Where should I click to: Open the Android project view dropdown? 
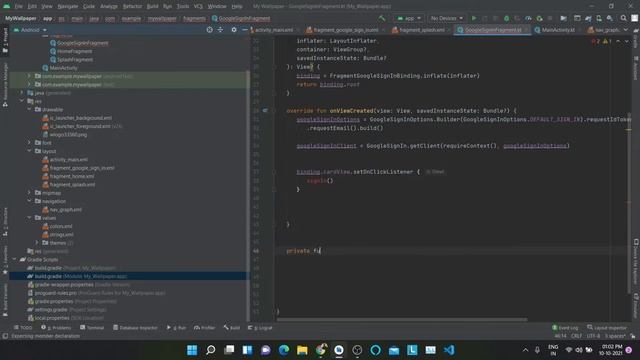click(x=30, y=30)
